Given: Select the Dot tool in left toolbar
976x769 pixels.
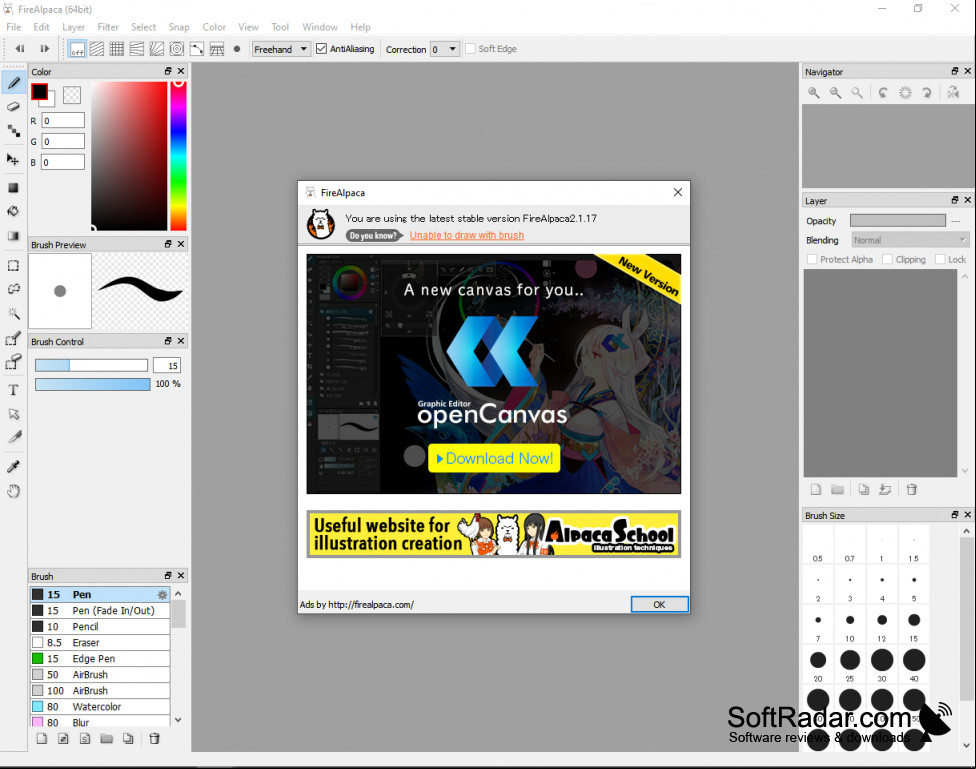Looking at the screenshot, I should (x=14, y=130).
